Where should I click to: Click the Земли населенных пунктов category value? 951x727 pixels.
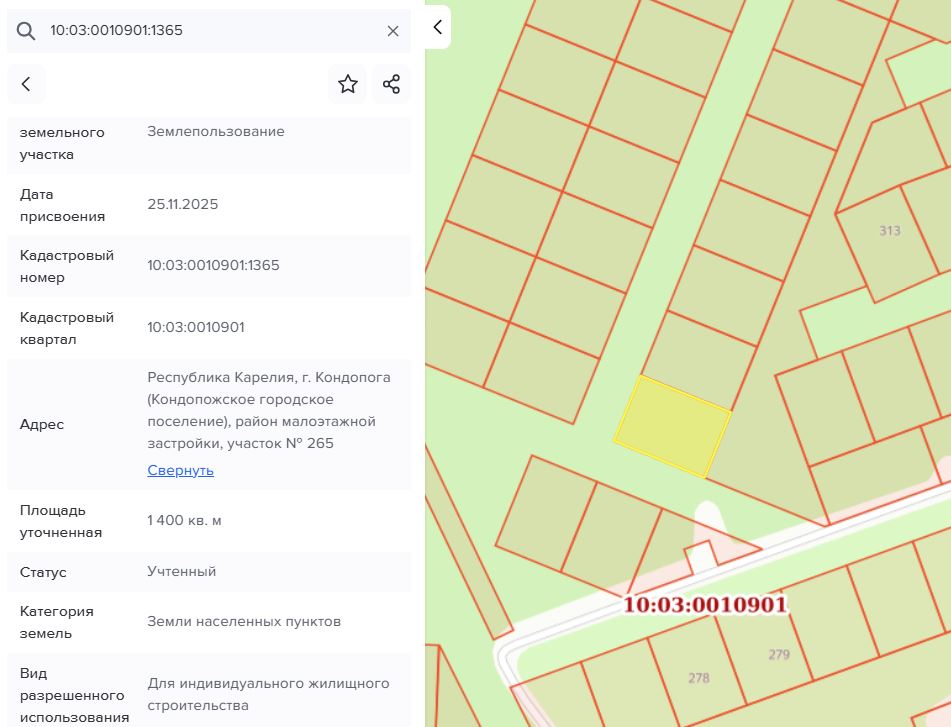244,621
